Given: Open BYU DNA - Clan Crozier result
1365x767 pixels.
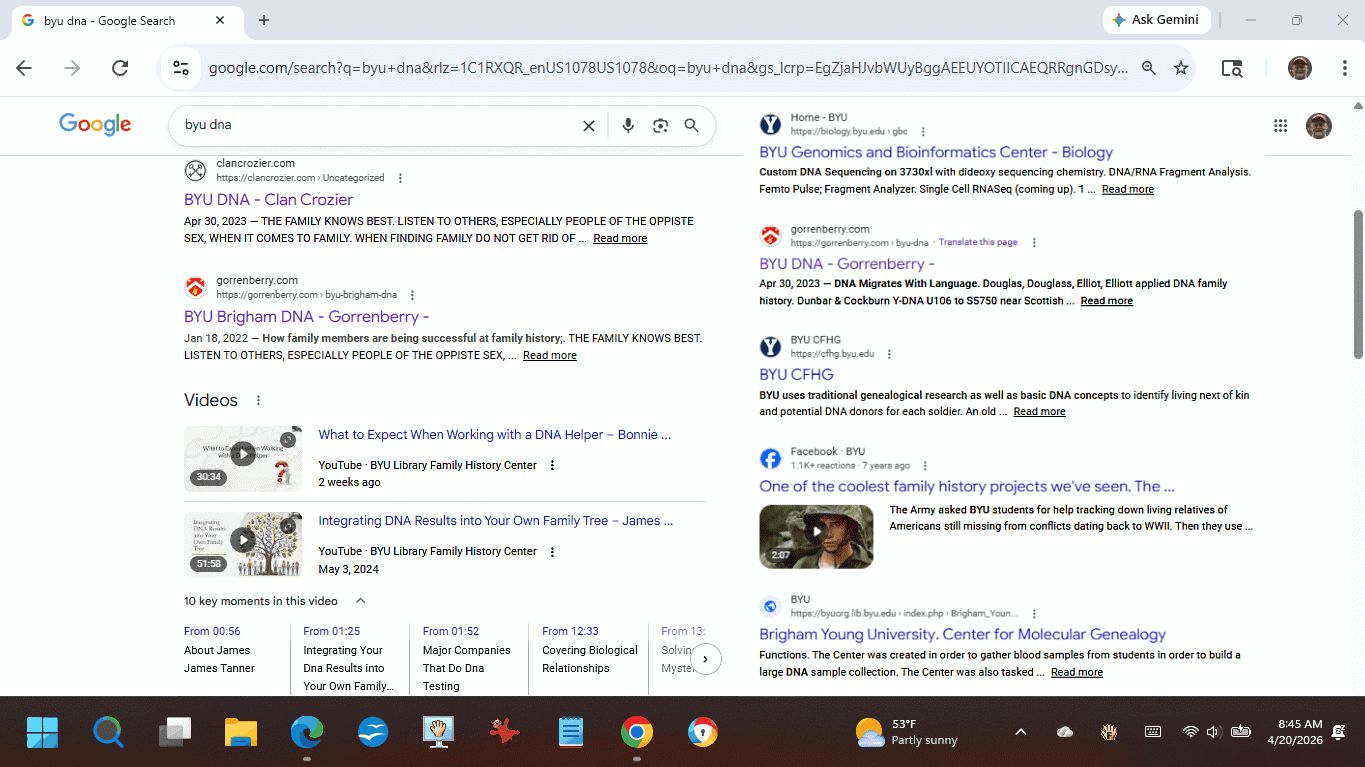Looking at the screenshot, I should (x=268, y=199).
